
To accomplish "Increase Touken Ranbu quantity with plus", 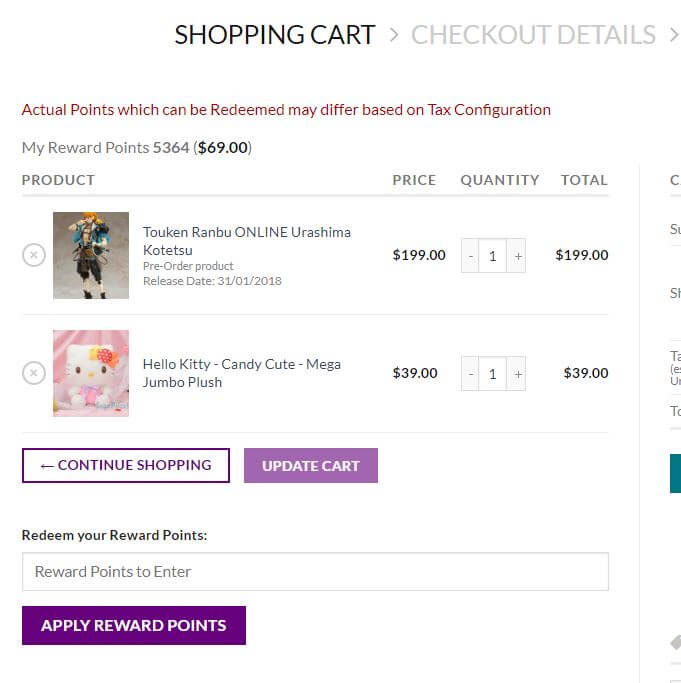I will (517, 256).
